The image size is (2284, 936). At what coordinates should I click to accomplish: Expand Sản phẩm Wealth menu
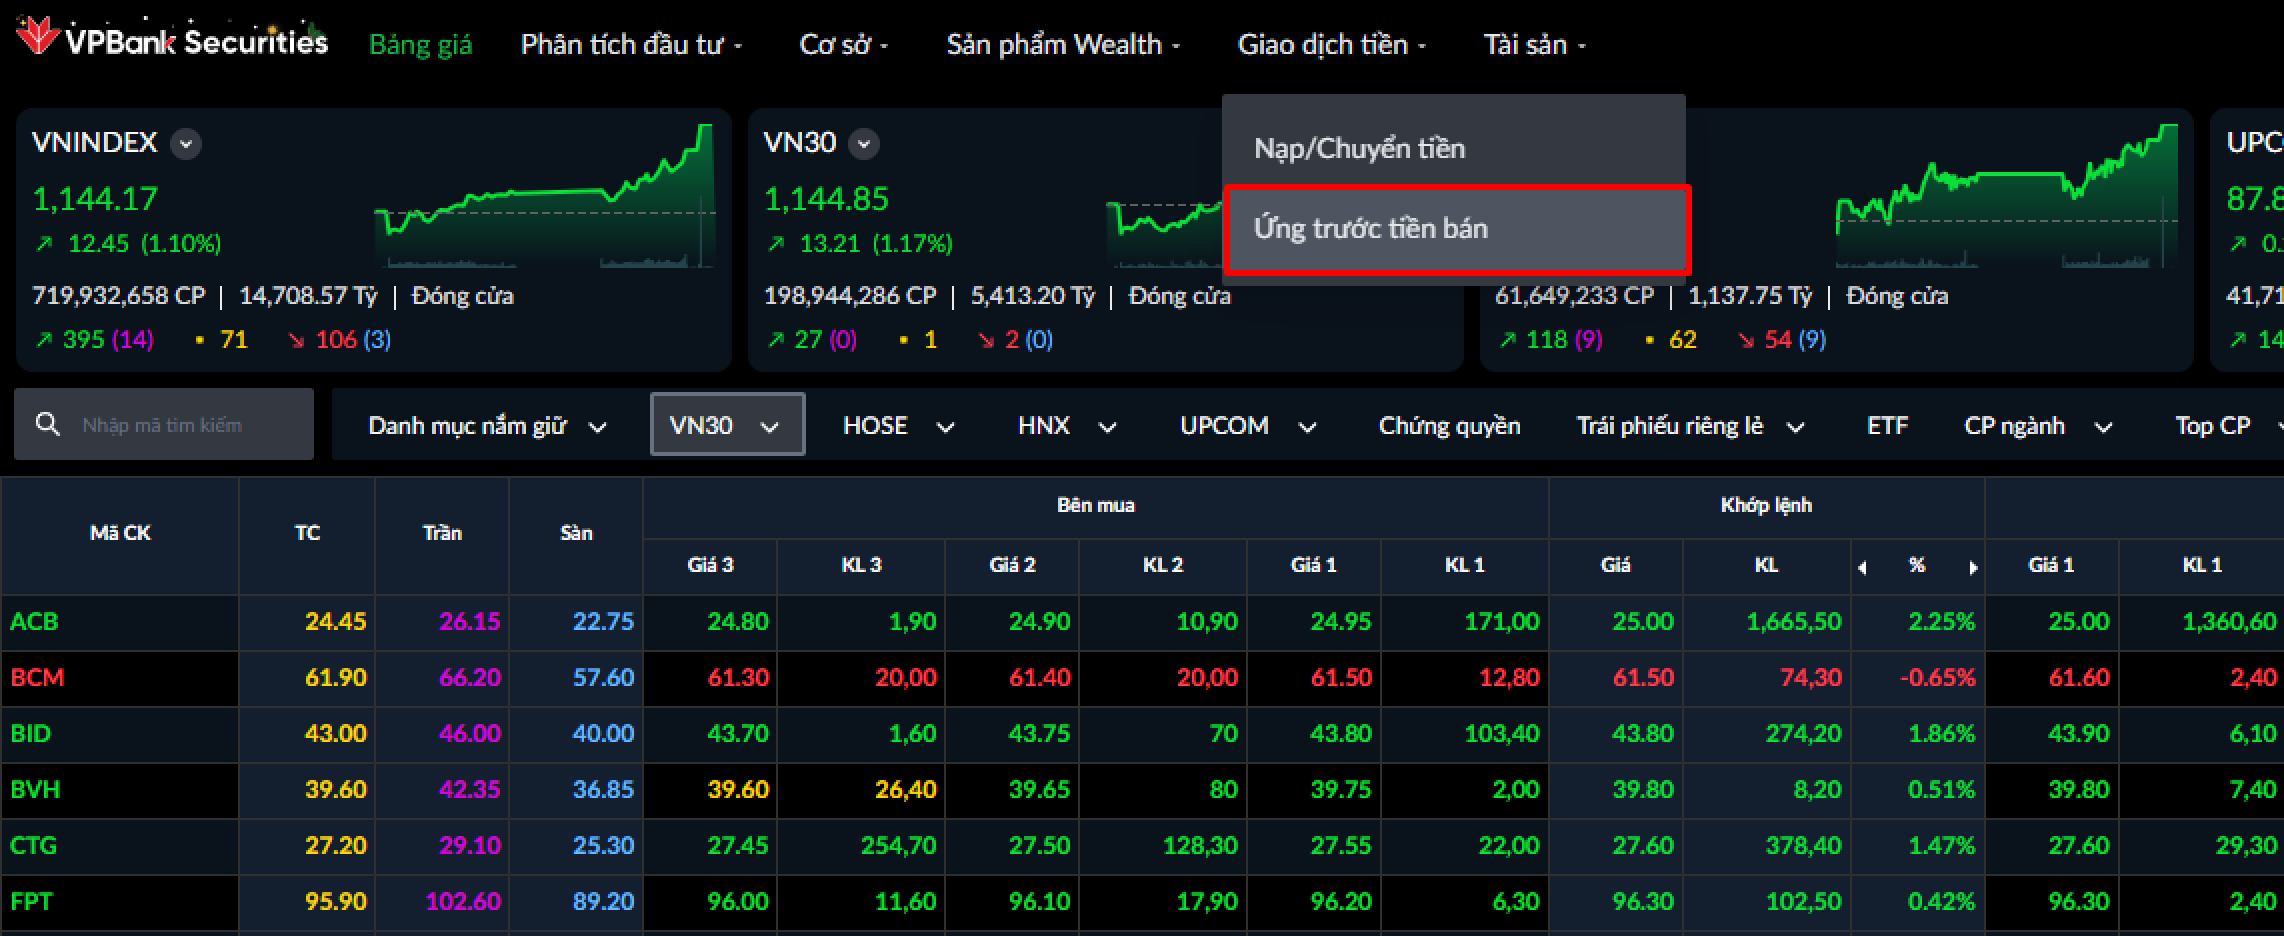point(1062,45)
